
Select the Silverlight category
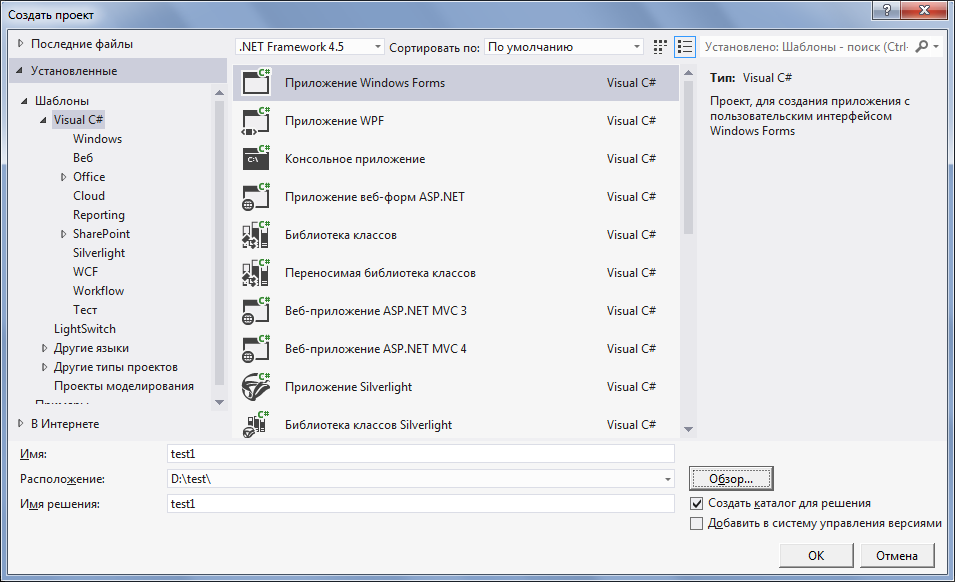[x=99, y=253]
